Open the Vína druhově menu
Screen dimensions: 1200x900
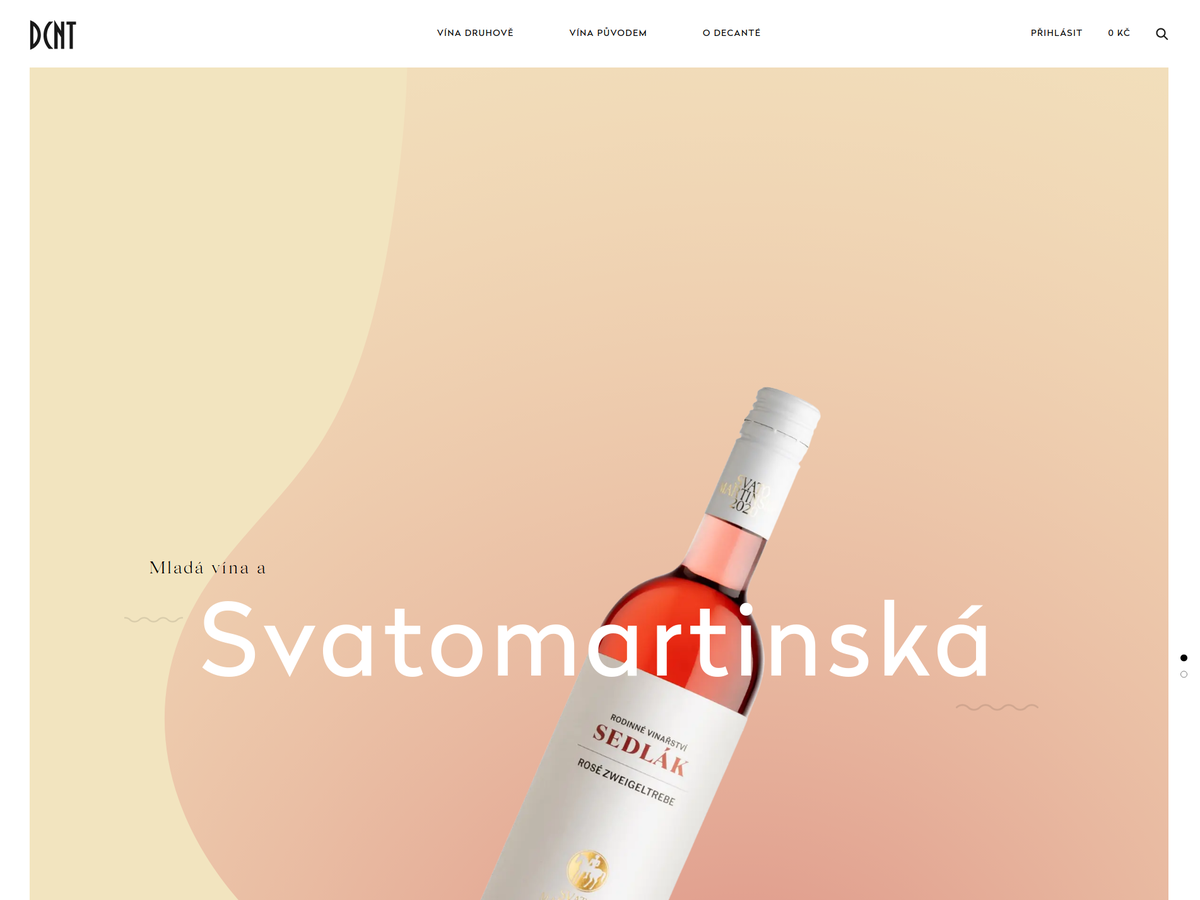[x=475, y=33]
